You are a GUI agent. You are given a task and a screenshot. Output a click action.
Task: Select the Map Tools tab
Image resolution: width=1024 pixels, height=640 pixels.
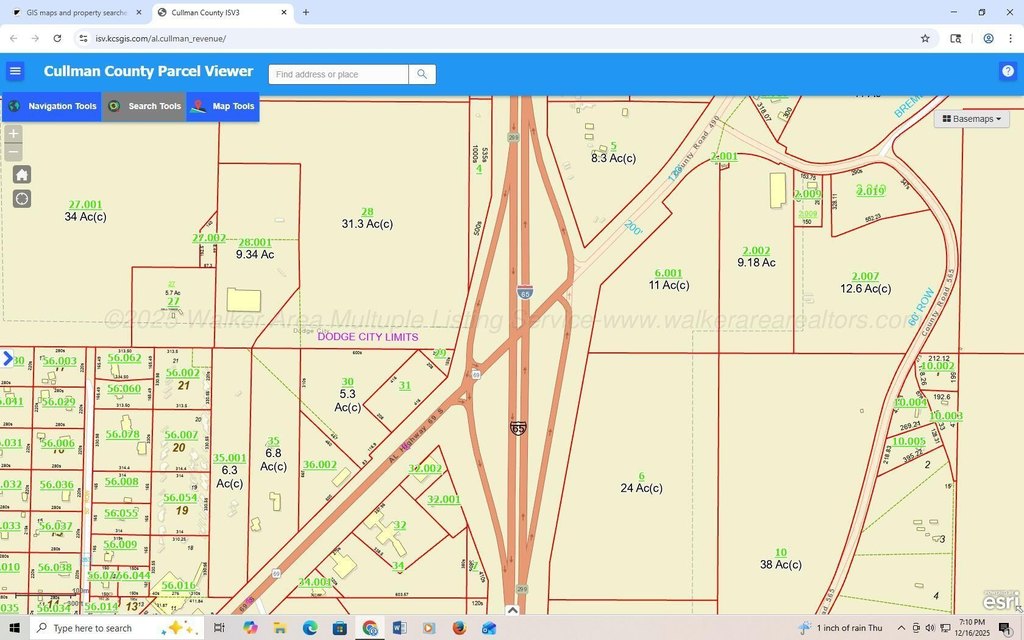(223, 106)
